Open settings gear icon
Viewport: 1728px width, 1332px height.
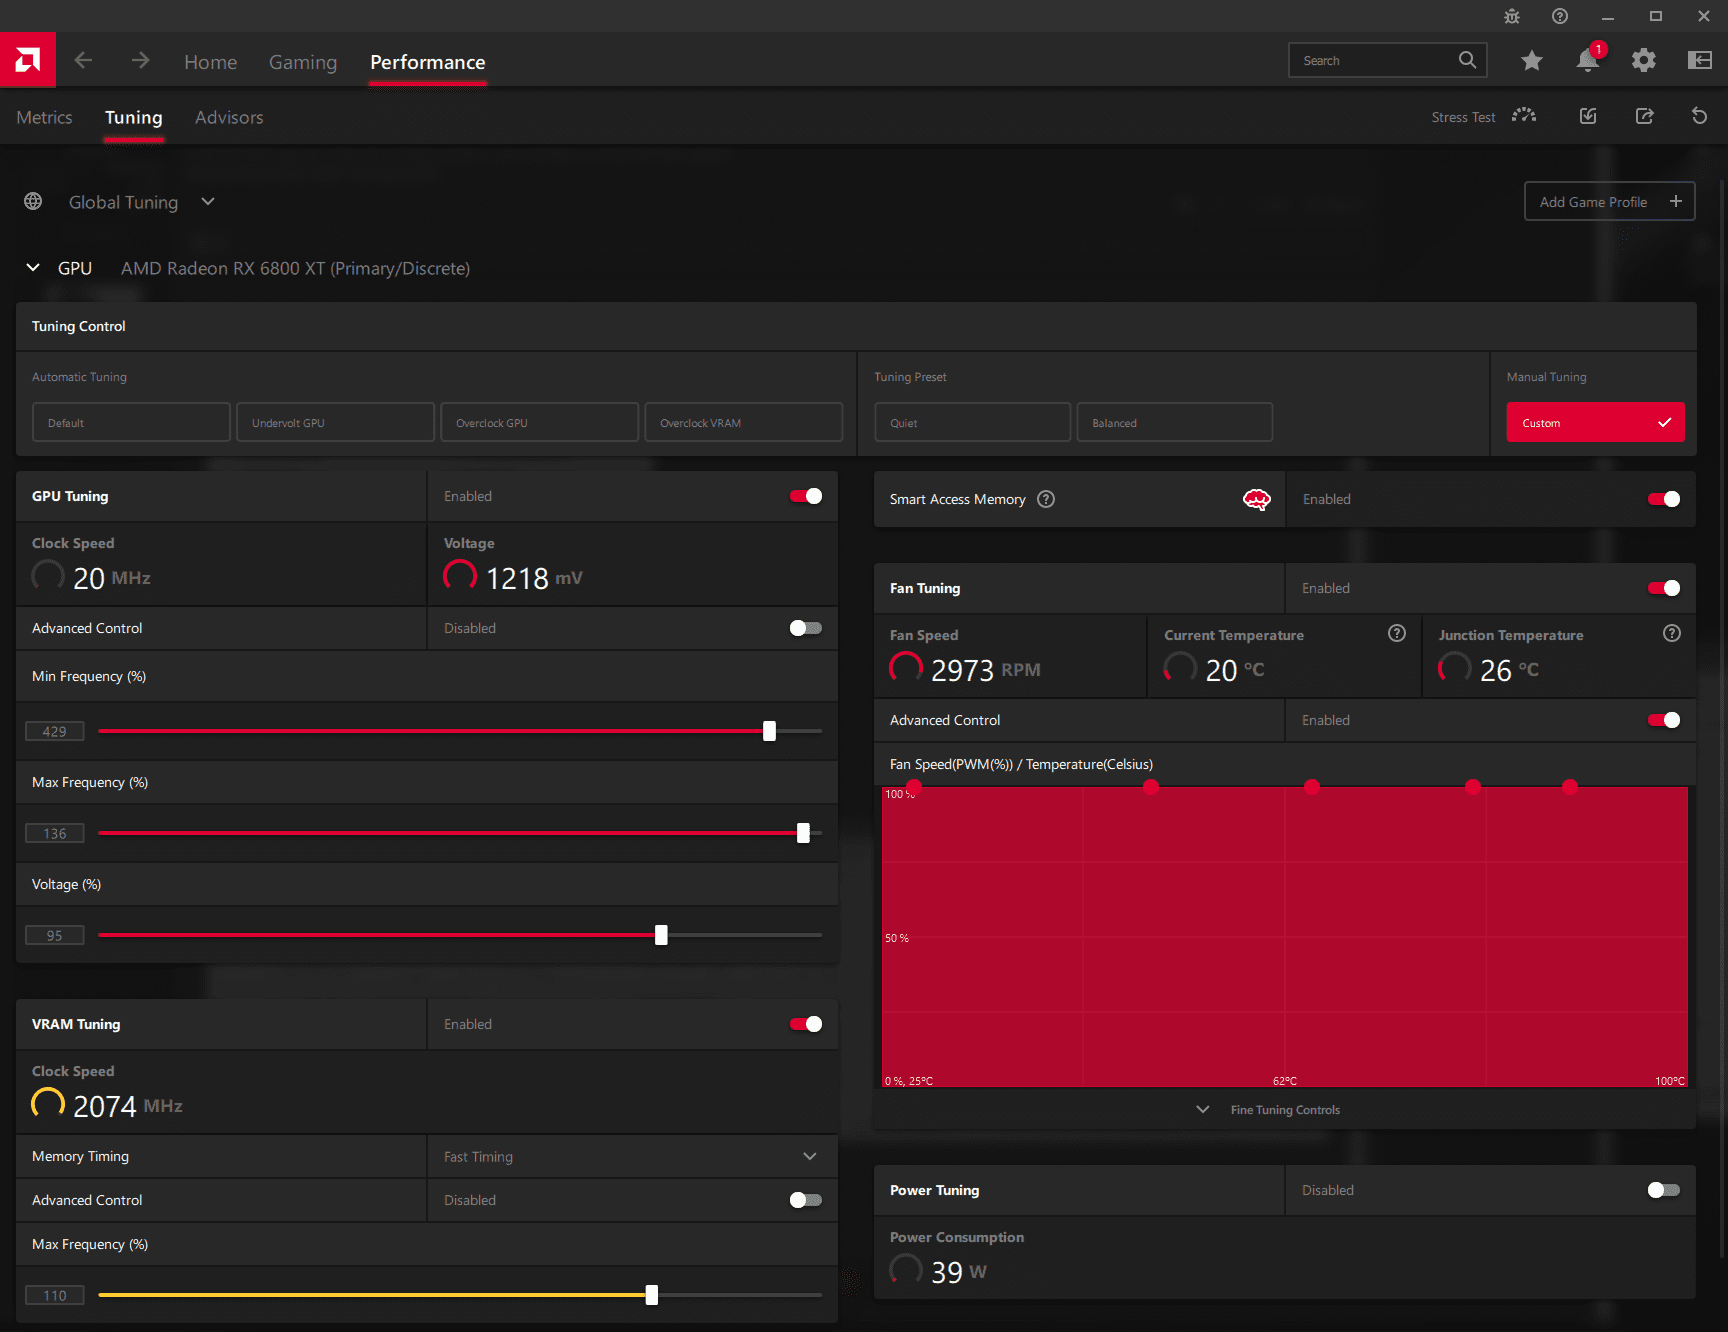click(1643, 61)
